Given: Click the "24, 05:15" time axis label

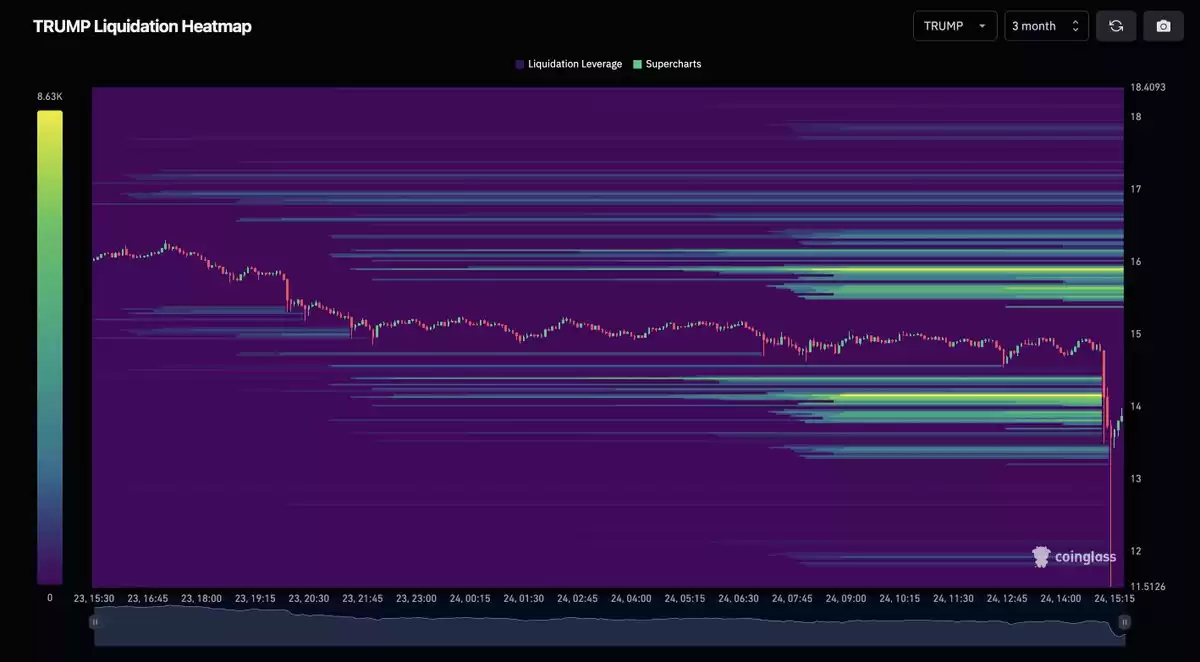Looking at the screenshot, I should 685,599.
